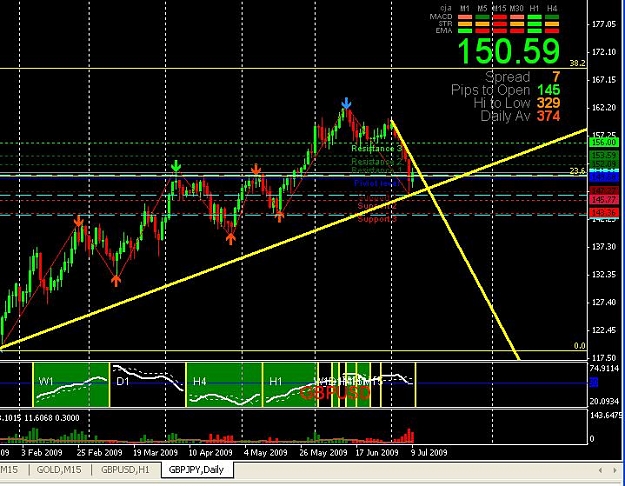
Task: Click the EMA row label
Action: point(444,31)
